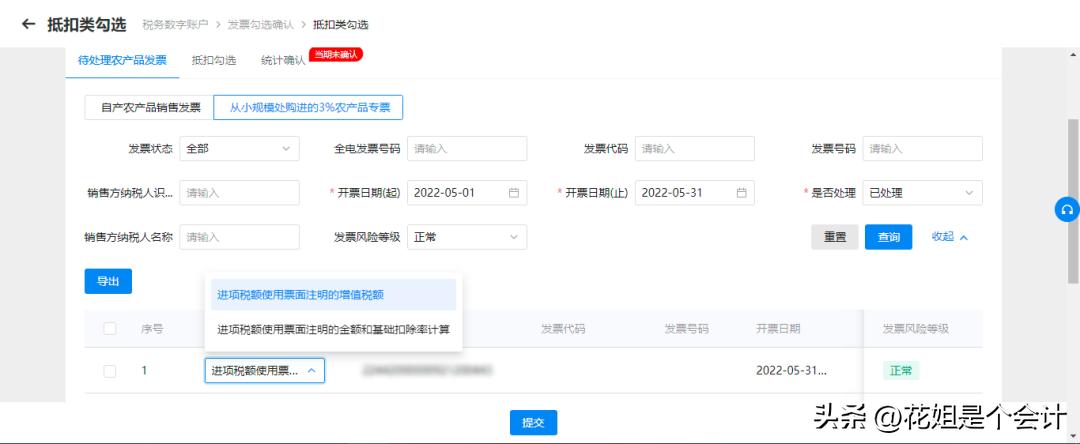Focus the 发票号码 input field
The height and width of the screenshot is (444, 1080).
[923, 149]
